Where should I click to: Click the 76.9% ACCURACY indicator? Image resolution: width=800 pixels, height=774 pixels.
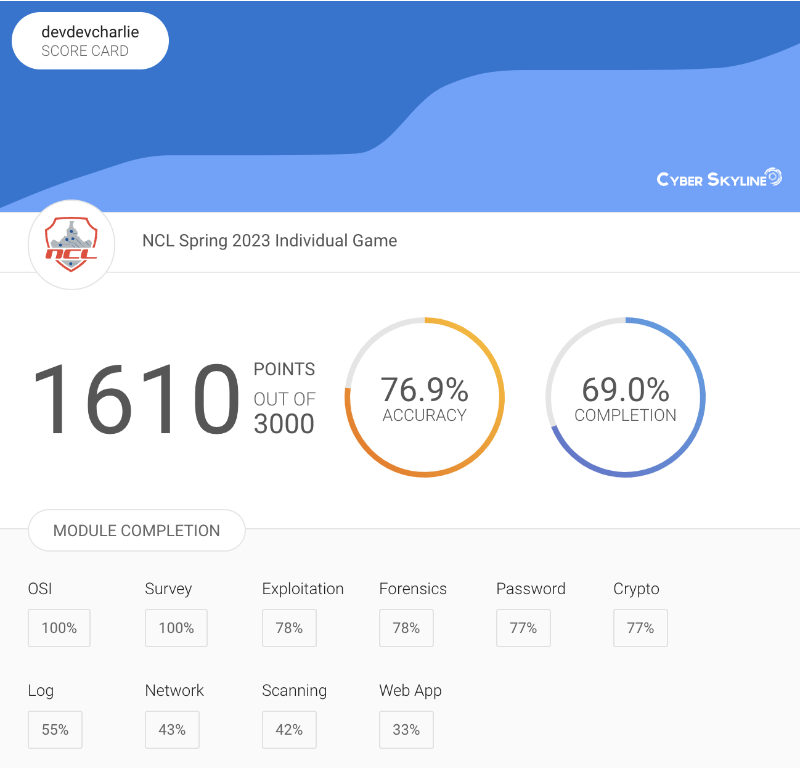[x=424, y=396]
